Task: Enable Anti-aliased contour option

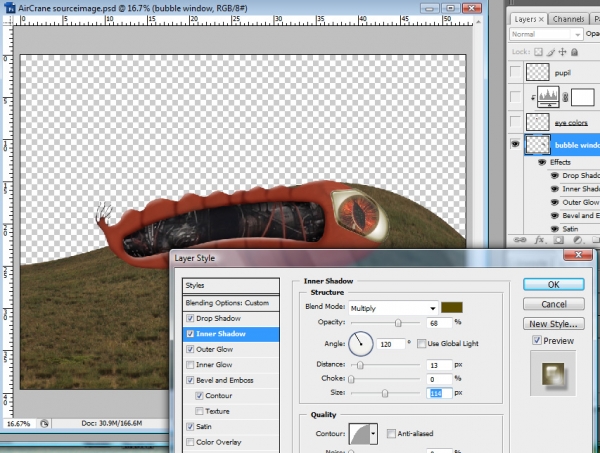Action: click(x=391, y=433)
